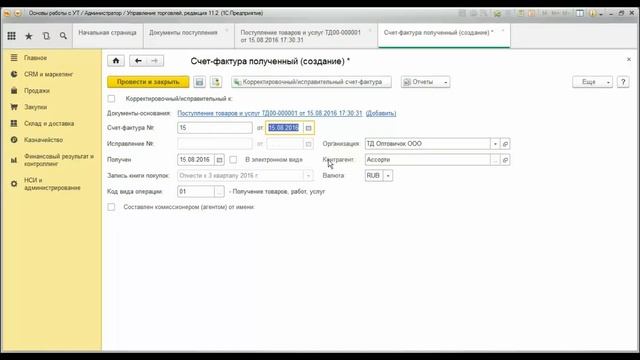Choose Код вида операции via ellipsis button

(219, 191)
